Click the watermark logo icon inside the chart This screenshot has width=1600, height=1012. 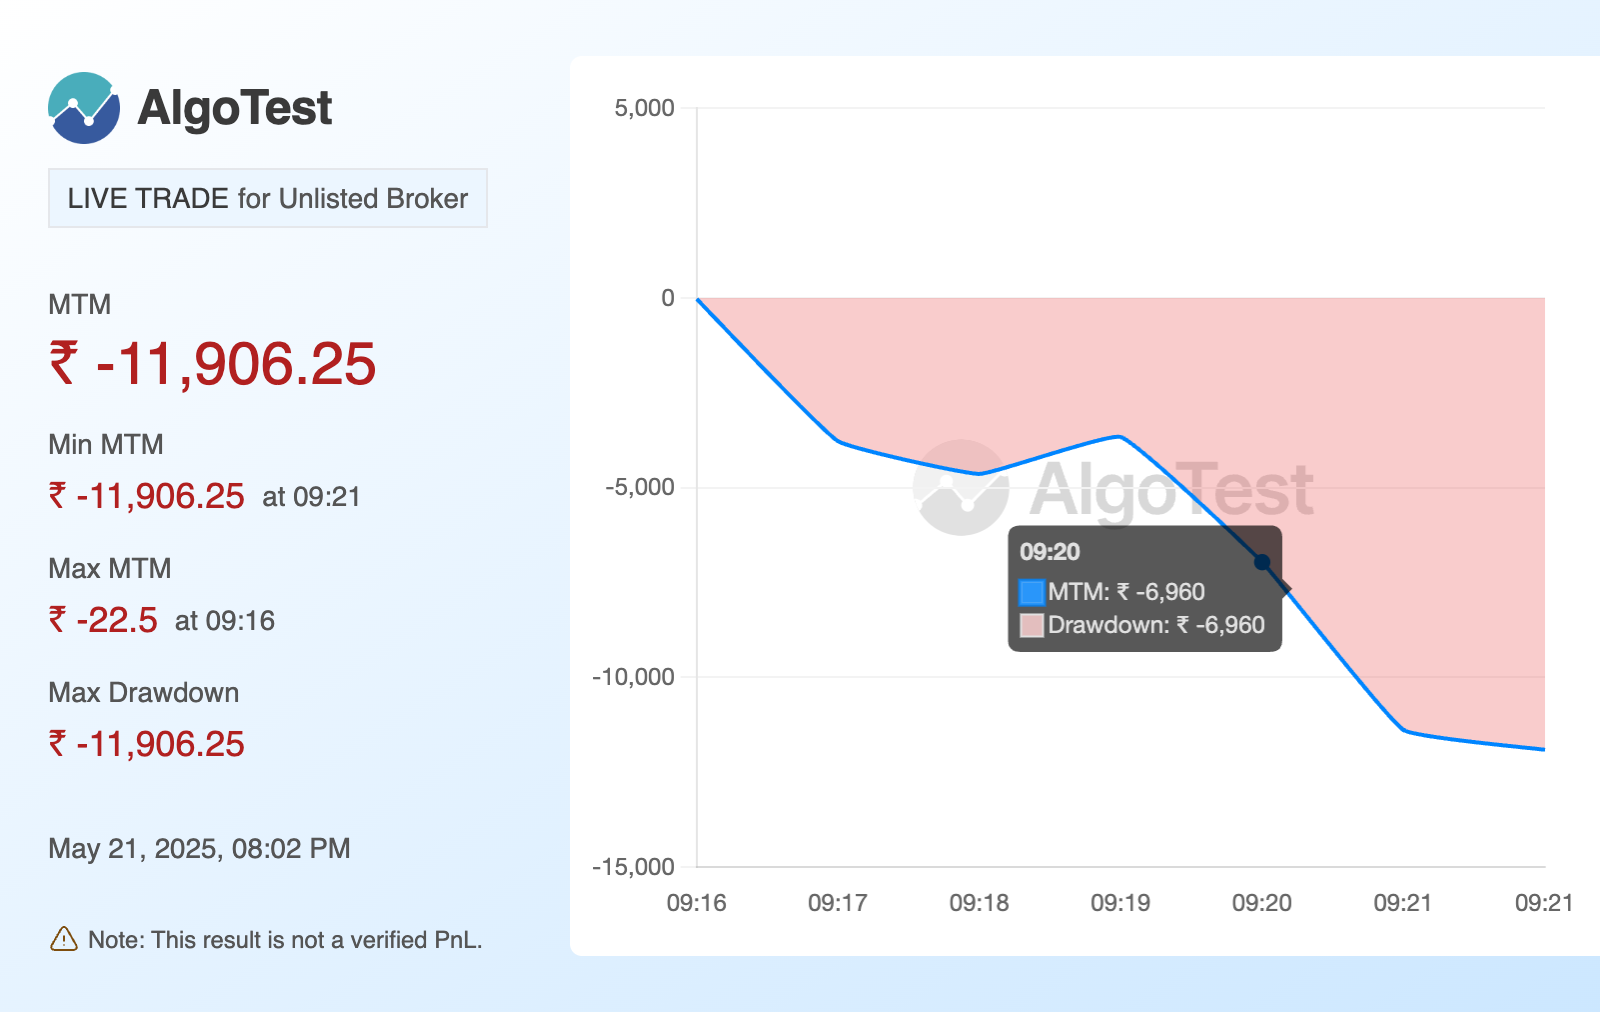[961, 488]
